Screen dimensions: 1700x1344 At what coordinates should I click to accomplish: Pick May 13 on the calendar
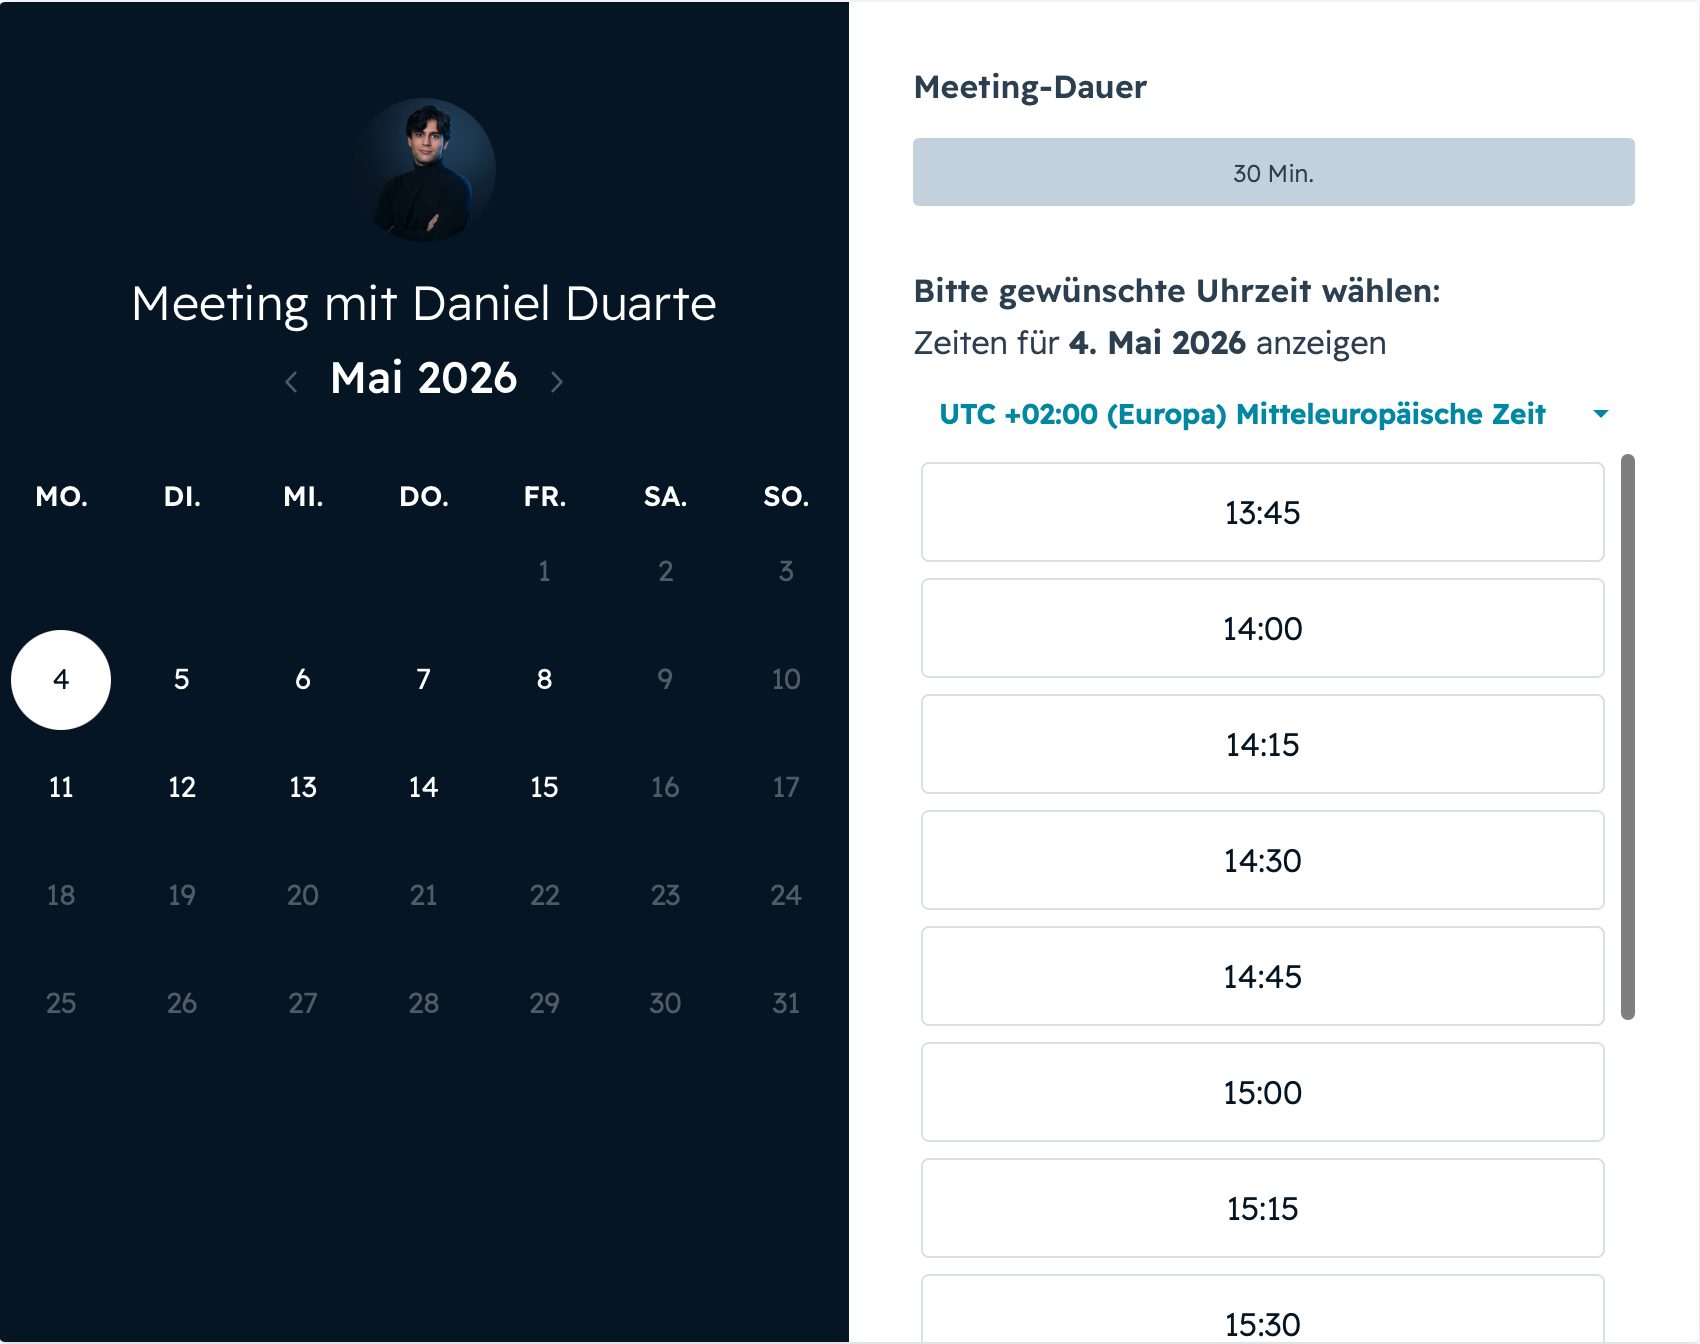[x=303, y=788]
